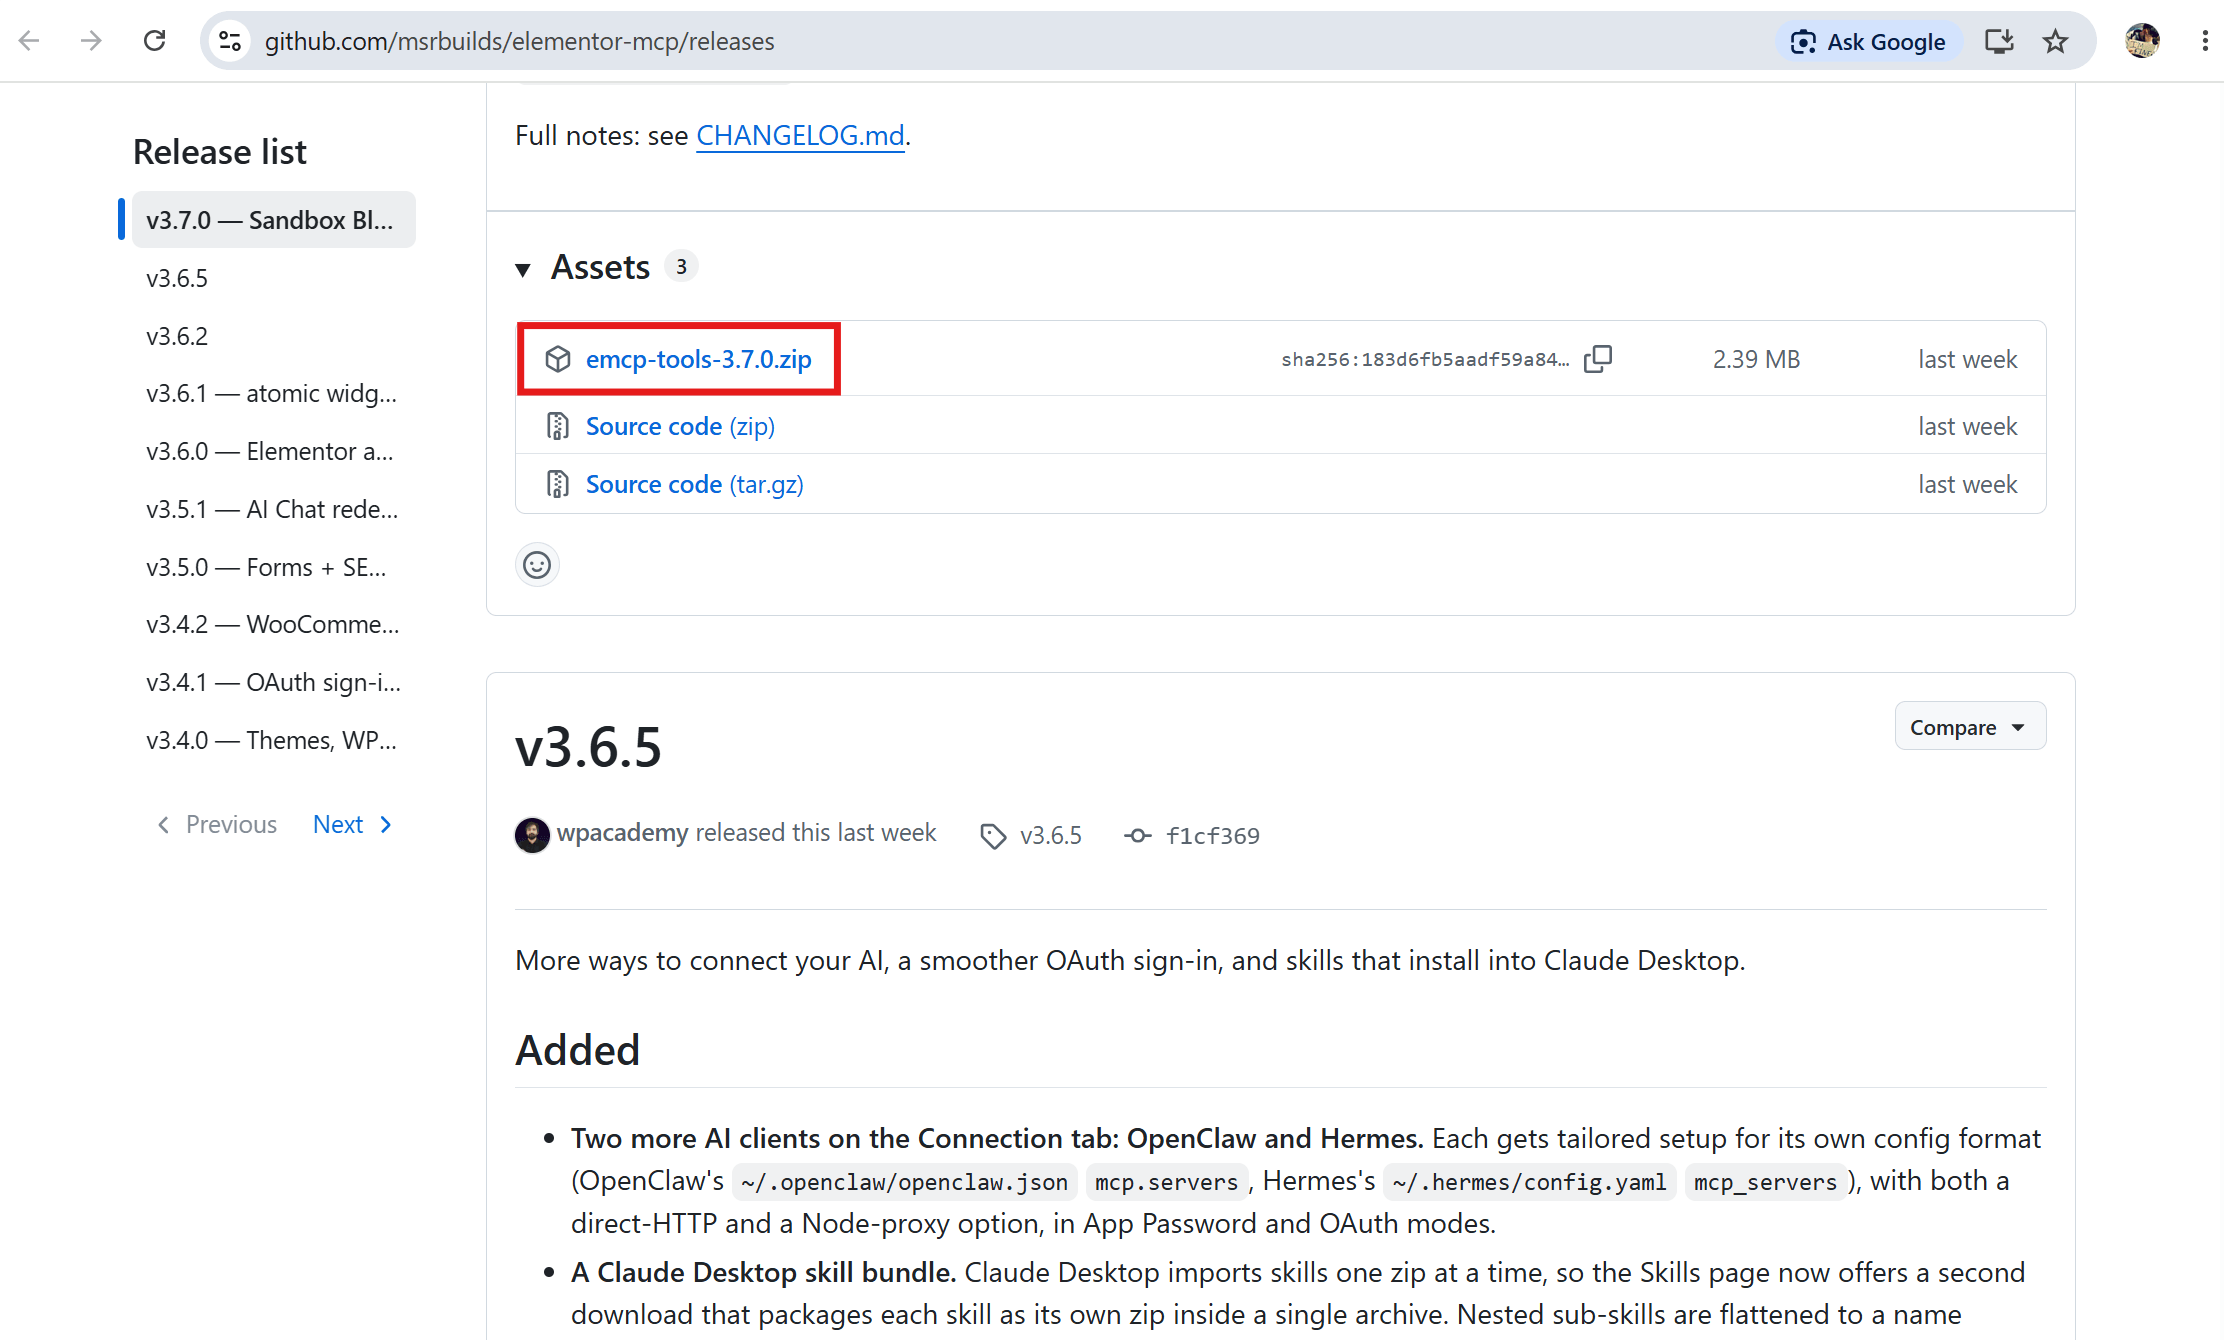Open wpacademy author profile link
Viewport: 2224px width, 1340px height.
[x=622, y=833]
